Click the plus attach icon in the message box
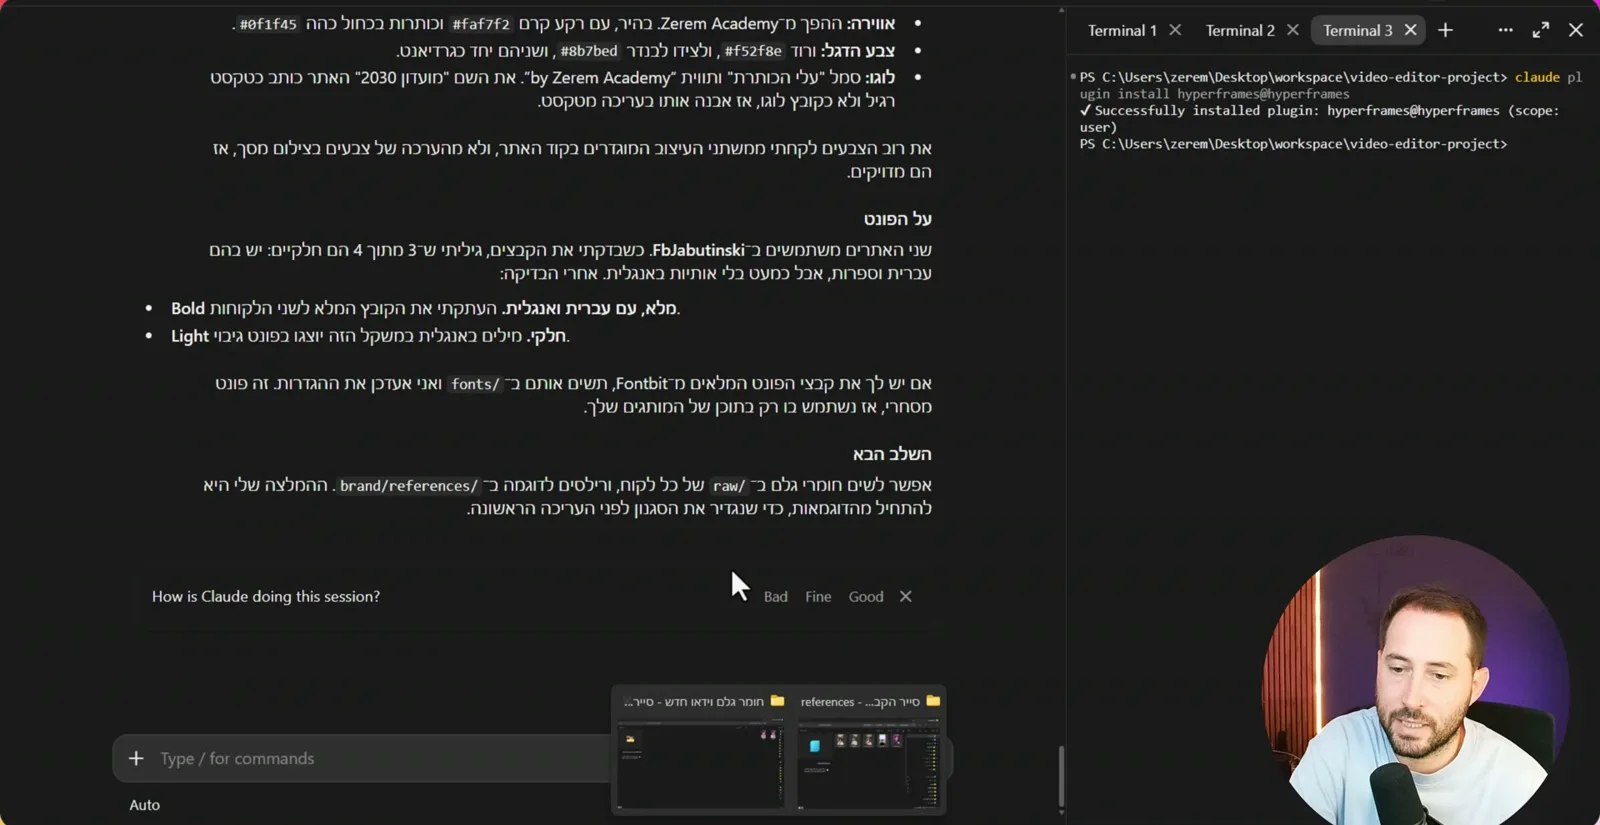This screenshot has width=1600, height=825. click(136, 759)
